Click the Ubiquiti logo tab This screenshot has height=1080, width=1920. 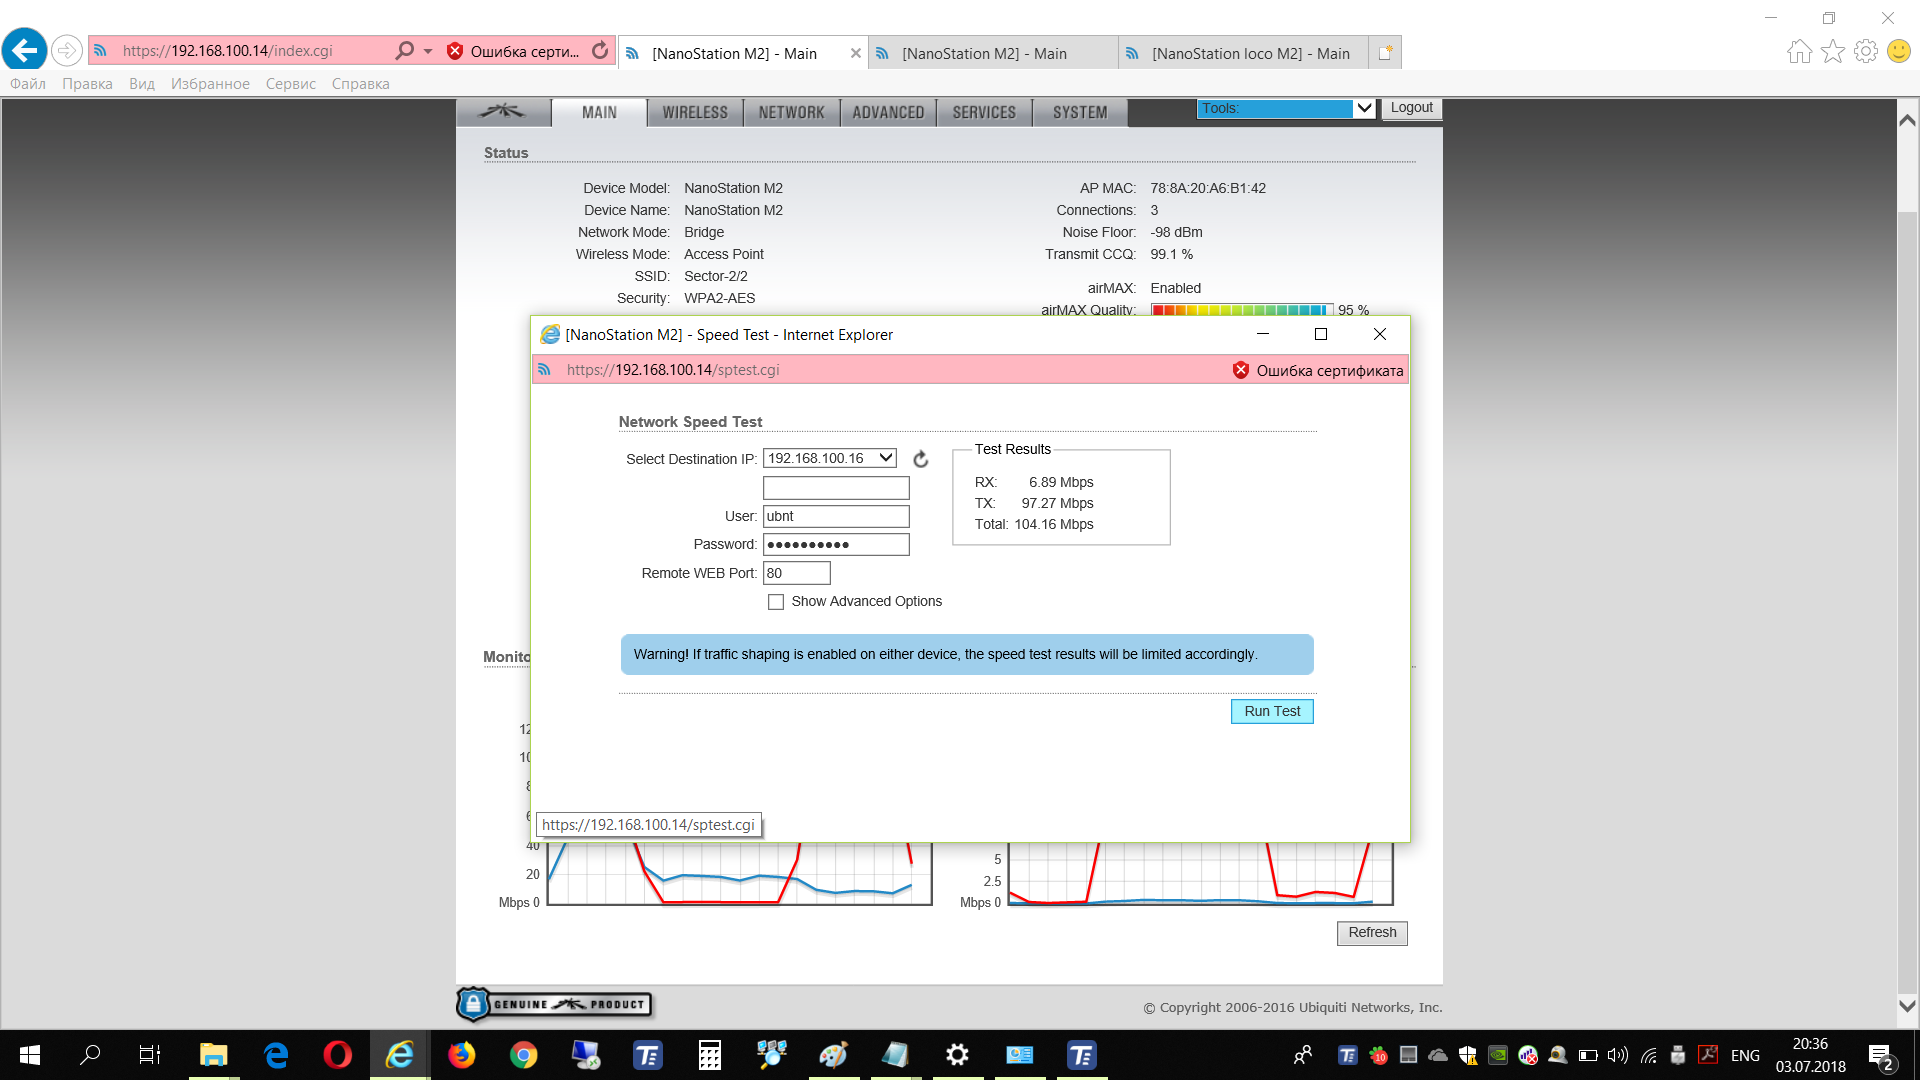[503, 112]
